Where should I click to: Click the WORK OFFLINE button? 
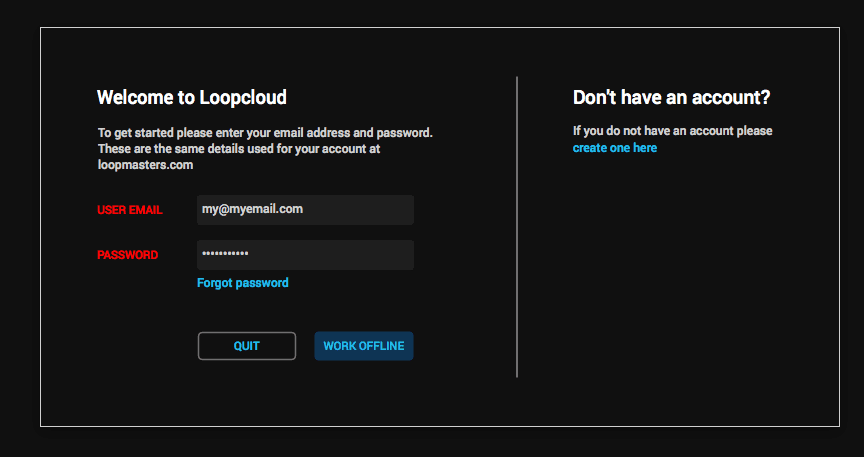tap(363, 346)
